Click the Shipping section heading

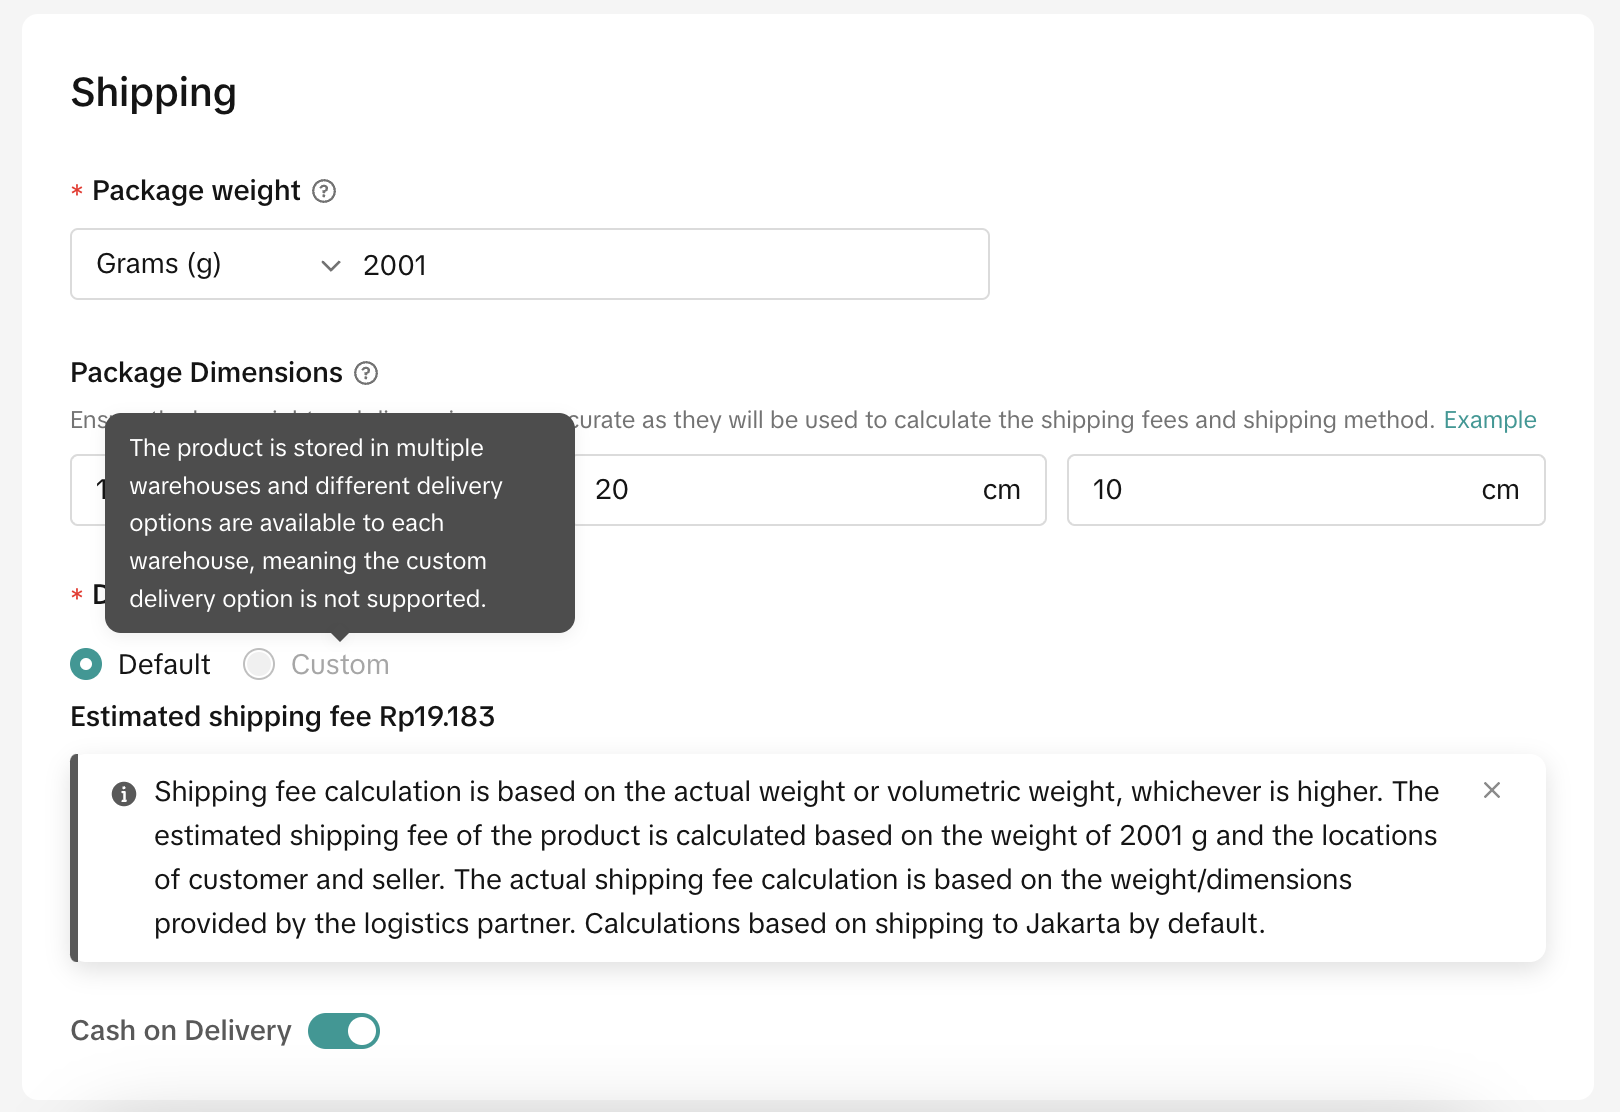click(x=154, y=93)
